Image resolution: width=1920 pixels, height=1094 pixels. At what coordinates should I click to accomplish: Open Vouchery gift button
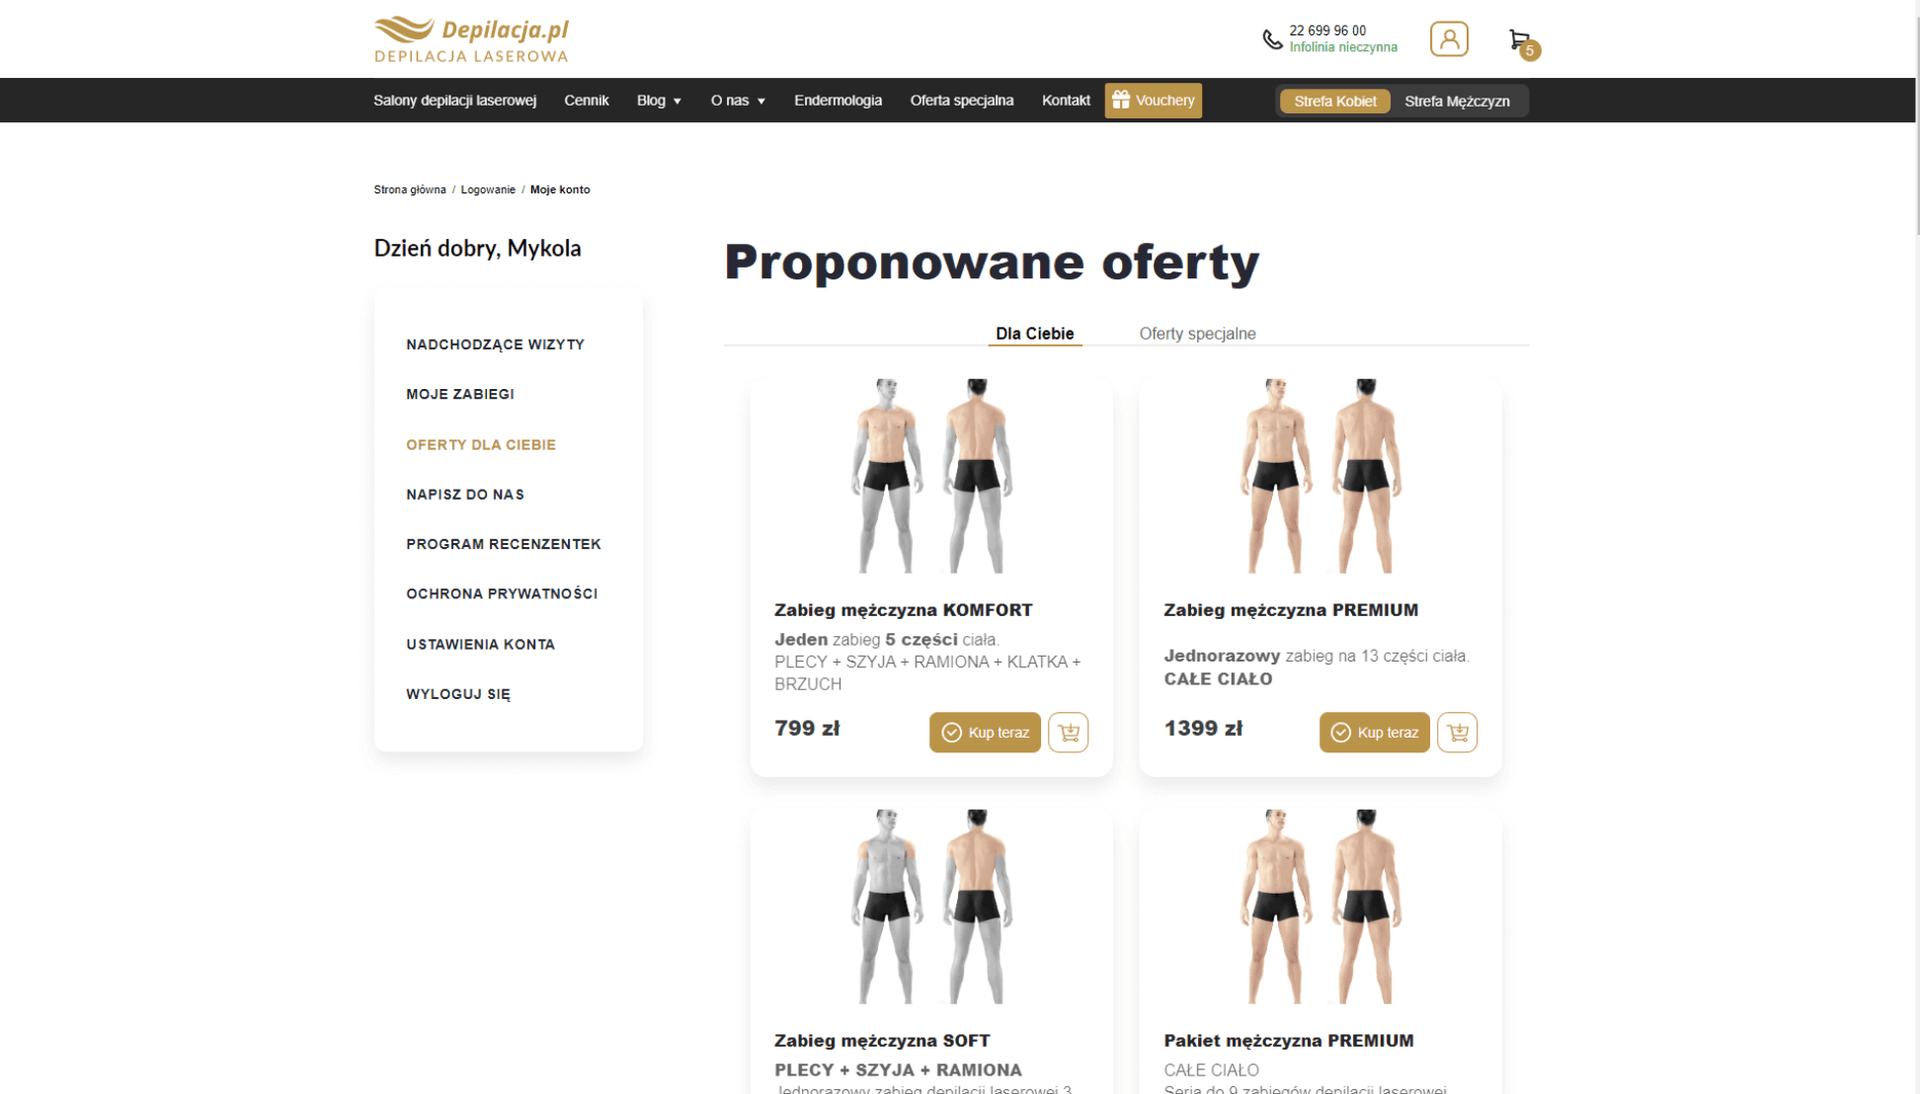click(x=1153, y=100)
